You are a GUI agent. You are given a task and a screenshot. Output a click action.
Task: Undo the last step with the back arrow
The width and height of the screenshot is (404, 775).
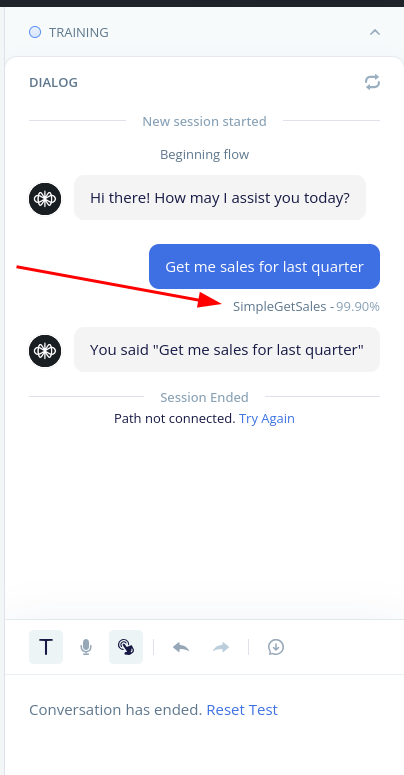pyautogui.click(x=181, y=647)
